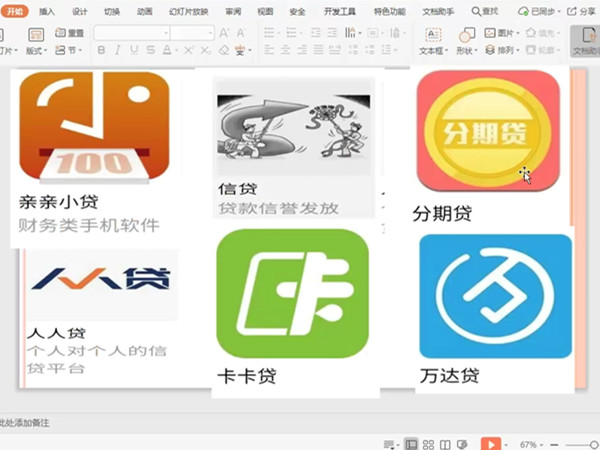Decrease paragraph indent

click(x=315, y=33)
